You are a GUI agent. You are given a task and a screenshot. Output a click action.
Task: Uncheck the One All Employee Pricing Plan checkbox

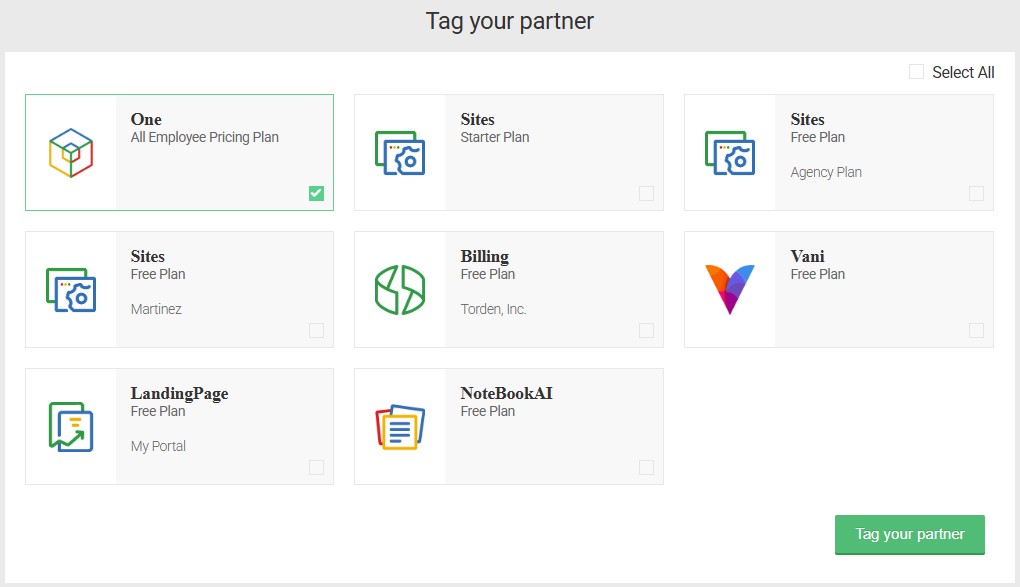click(x=316, y=193)
